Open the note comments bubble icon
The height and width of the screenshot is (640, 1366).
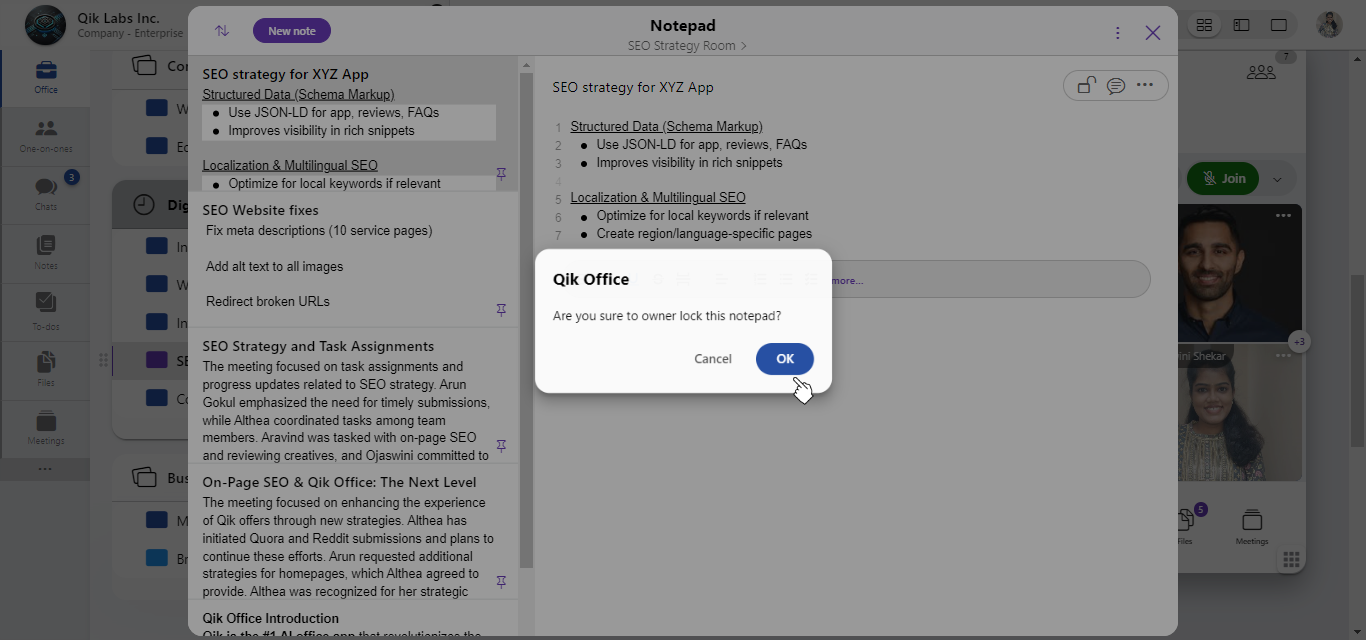click(1116, 86)
